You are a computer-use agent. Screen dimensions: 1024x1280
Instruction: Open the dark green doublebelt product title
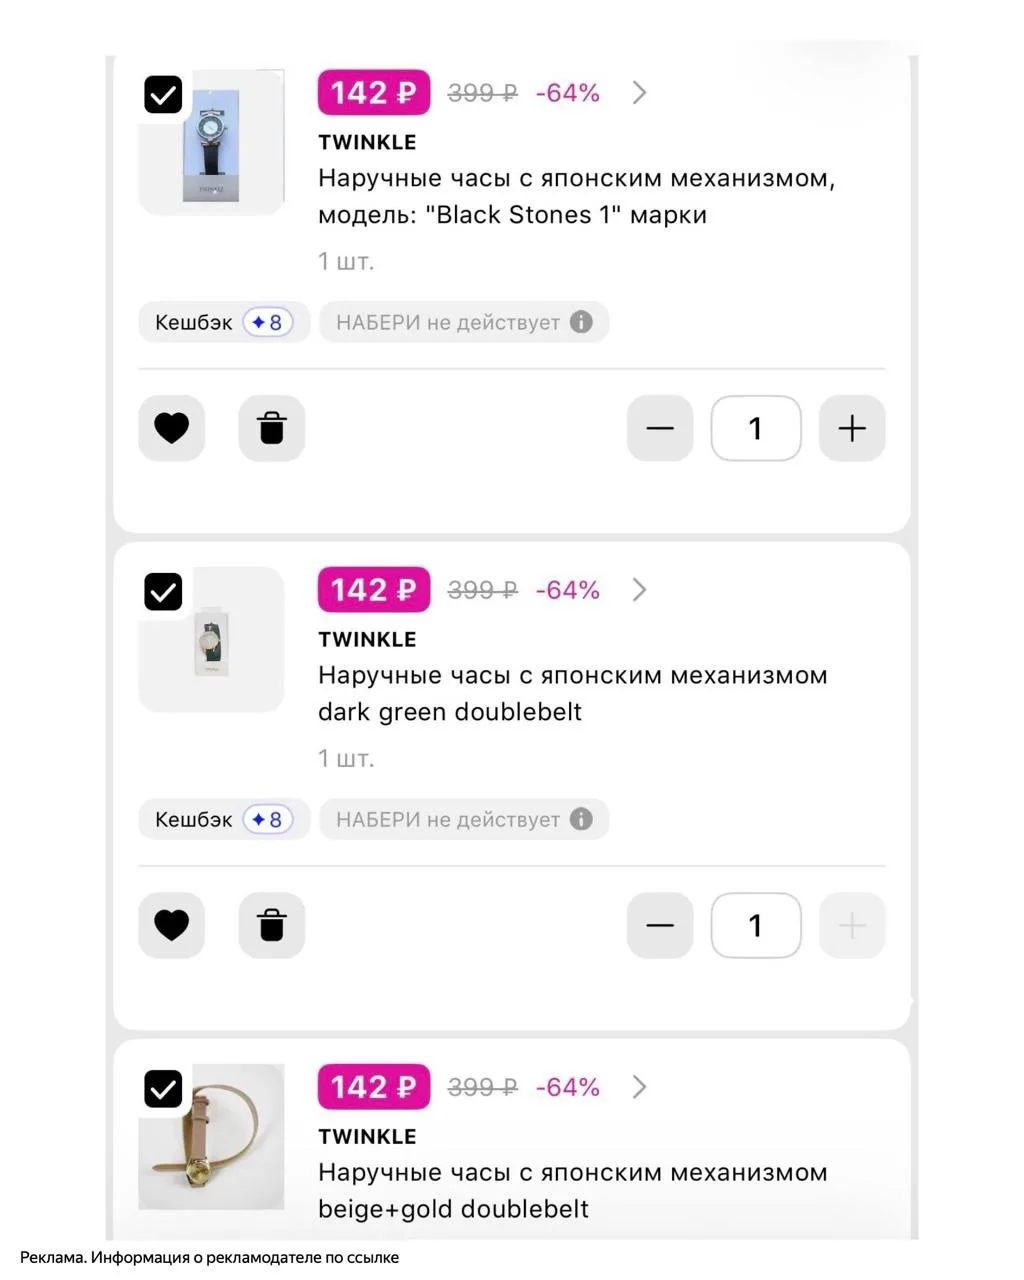(x=572, y=693)
